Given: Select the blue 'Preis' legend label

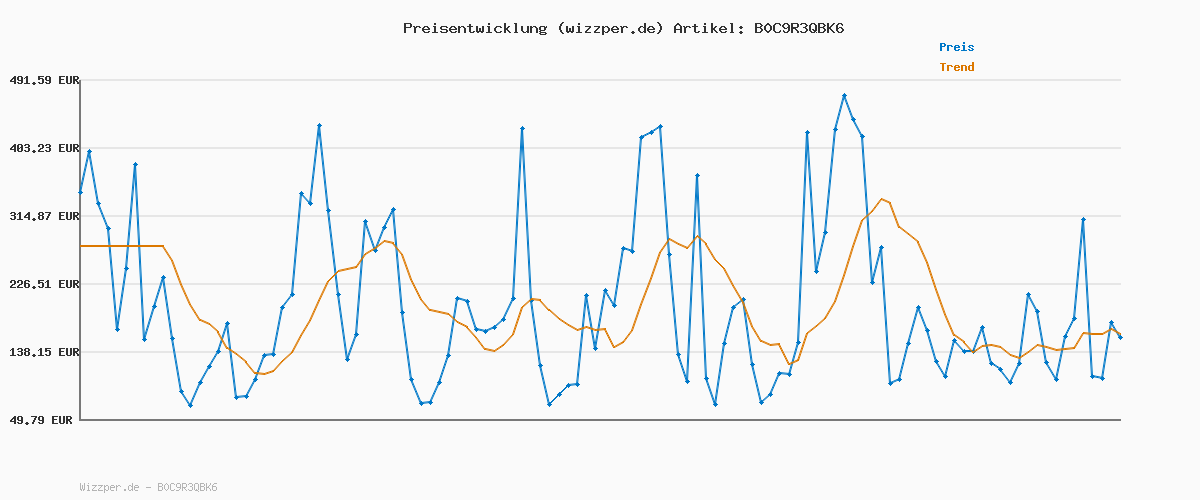Looking at the screenshot, I should click(956, 47).
